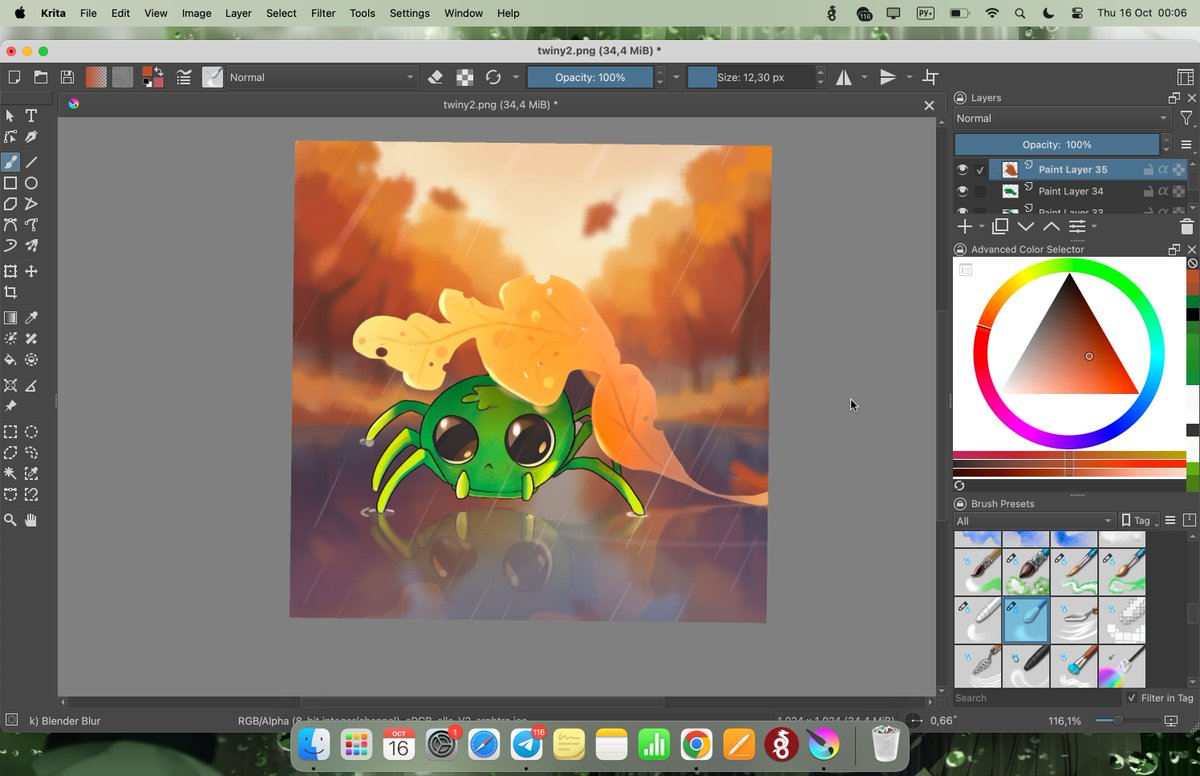Screen dimensions: 1200x776
Task: Select the Rectangle shape tool
Action: click(x=10, y=183)
